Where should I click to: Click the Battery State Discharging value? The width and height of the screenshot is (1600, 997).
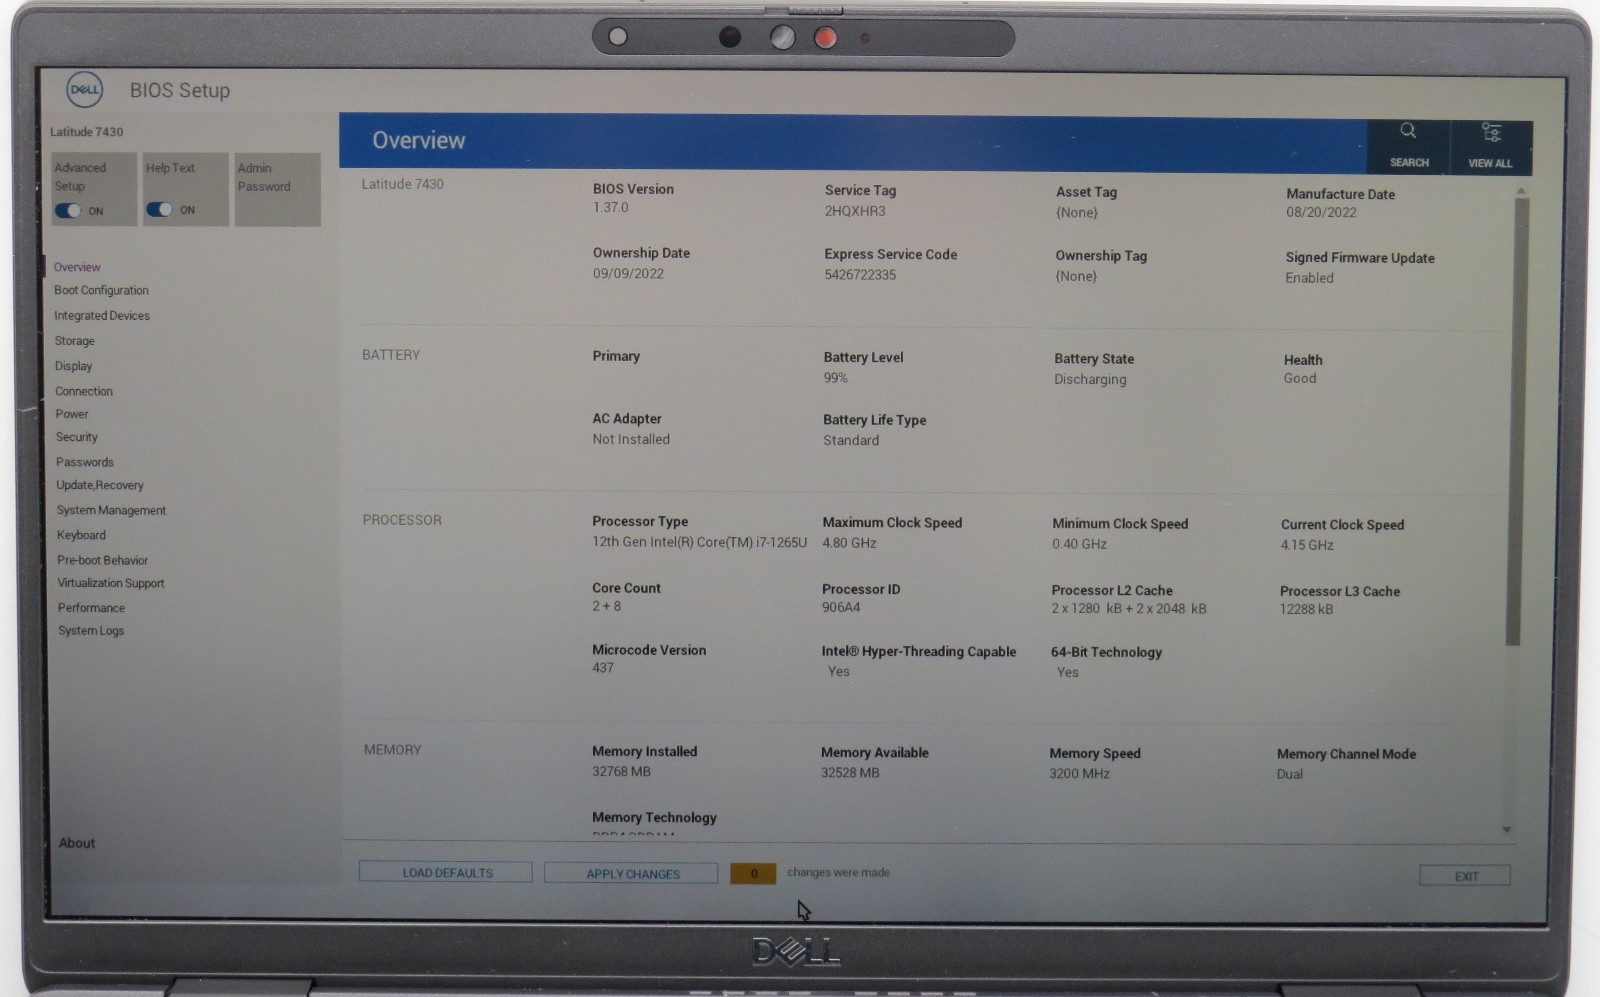coord(1090,380)
